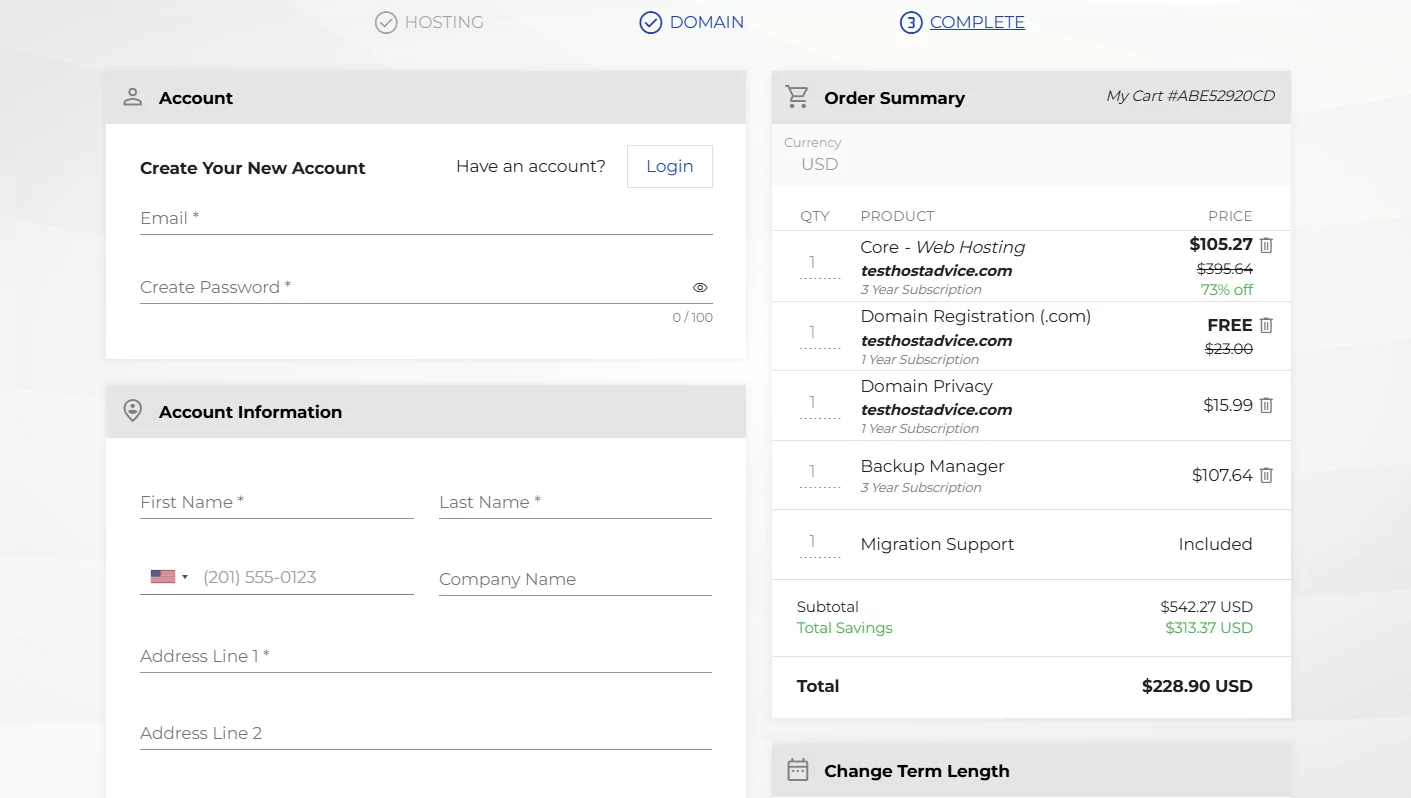Remove Domain Registration with its trash icon
Viewport: 1411px width, 798px height.
pos(1266,325)
